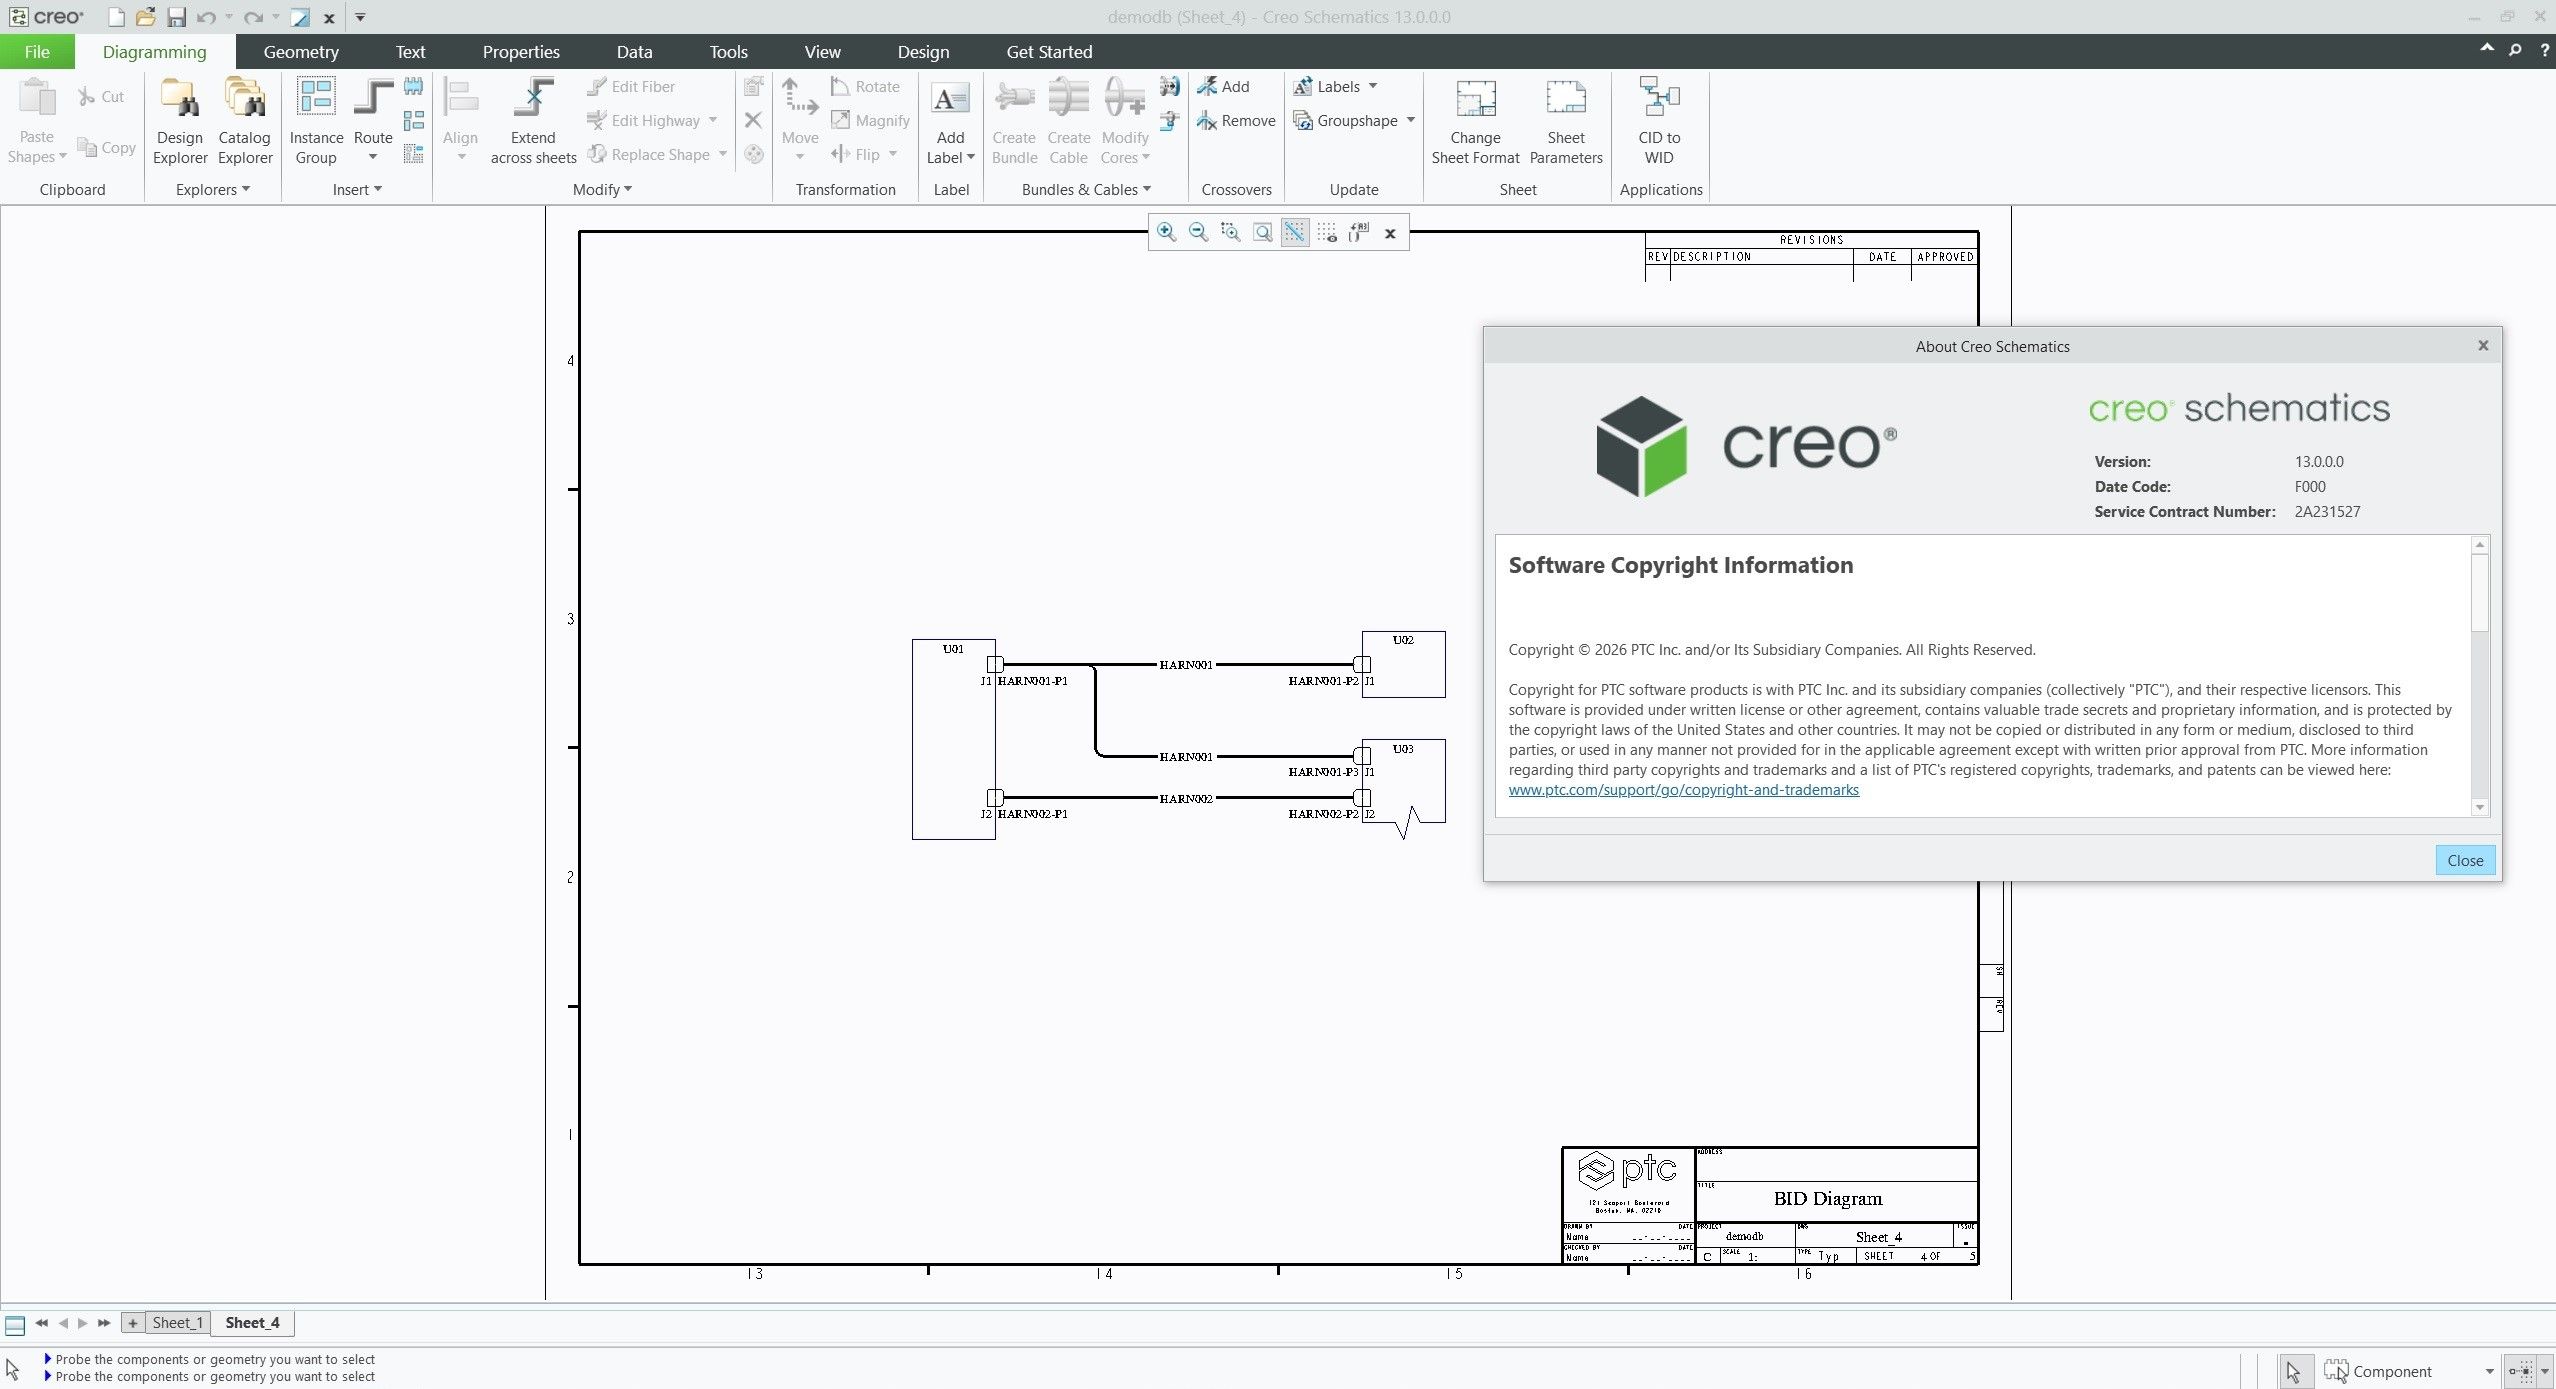Select the Sheet_1 tab
The width and height of the screenshot is (2556, 1389).
point(178,1322)
